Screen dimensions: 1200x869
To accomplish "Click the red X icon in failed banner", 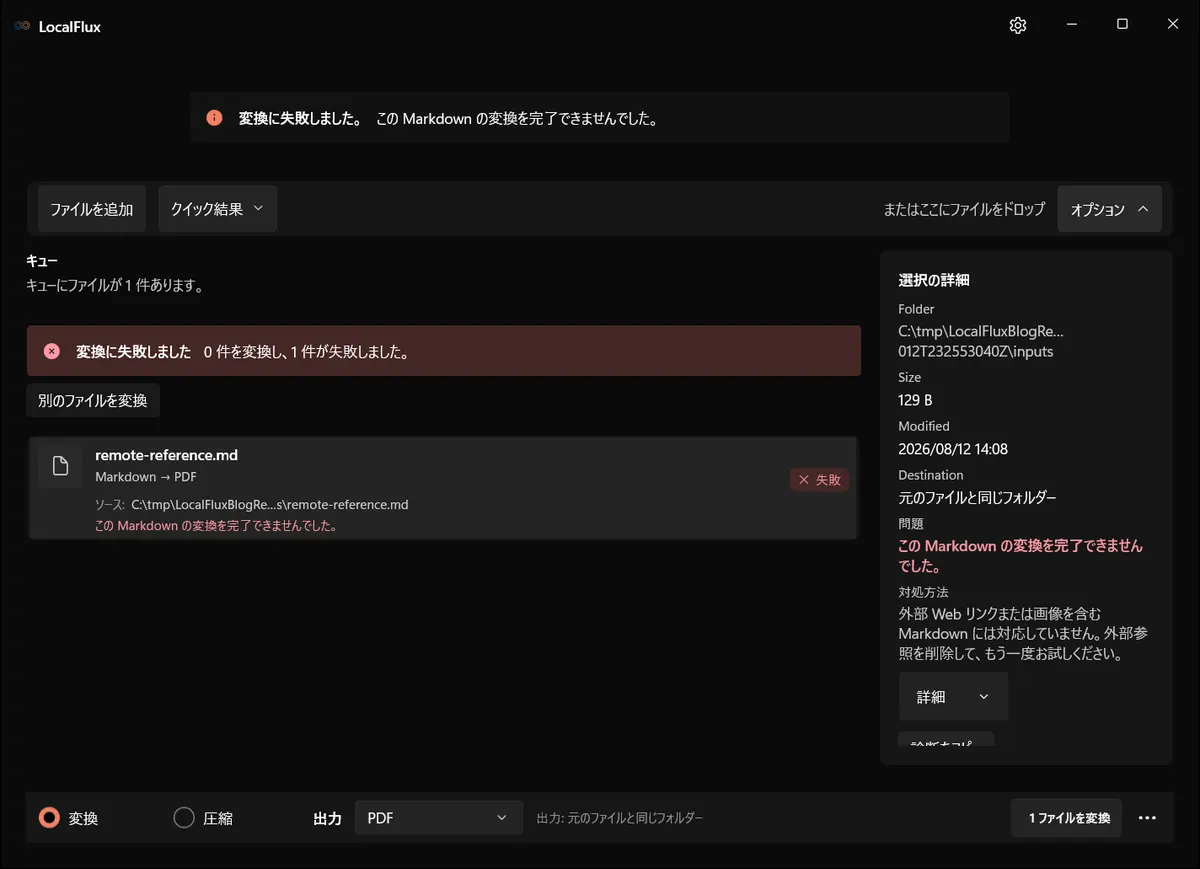I will (52, 351).
